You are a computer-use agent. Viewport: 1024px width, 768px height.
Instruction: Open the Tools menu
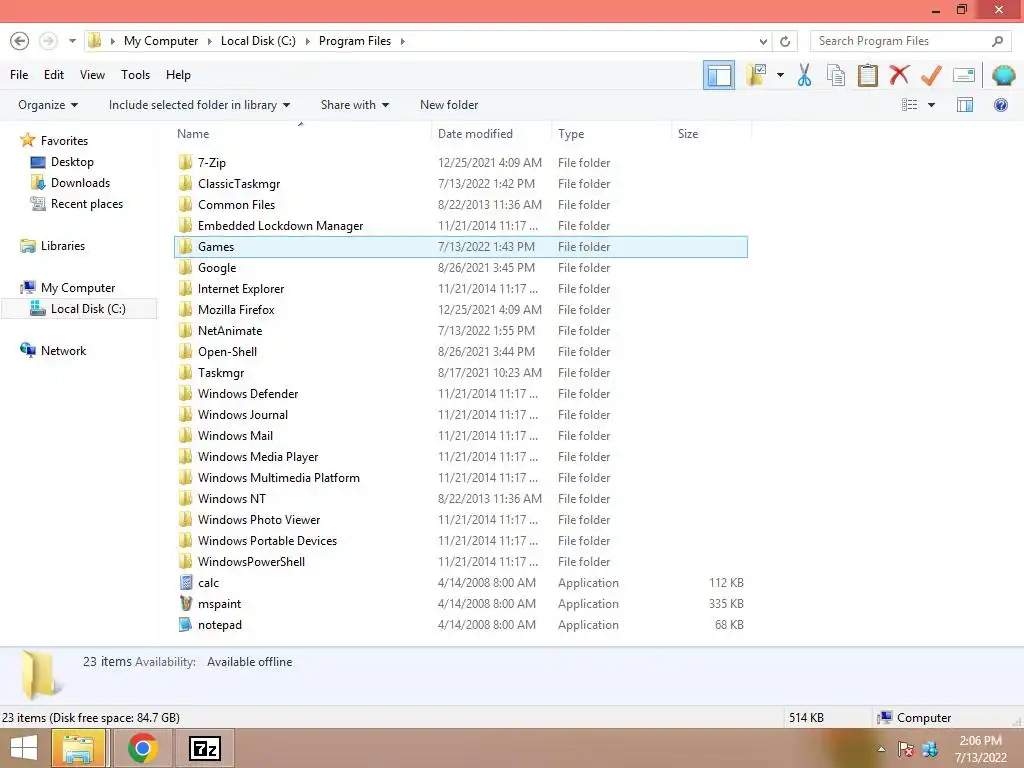coord(135,75)
